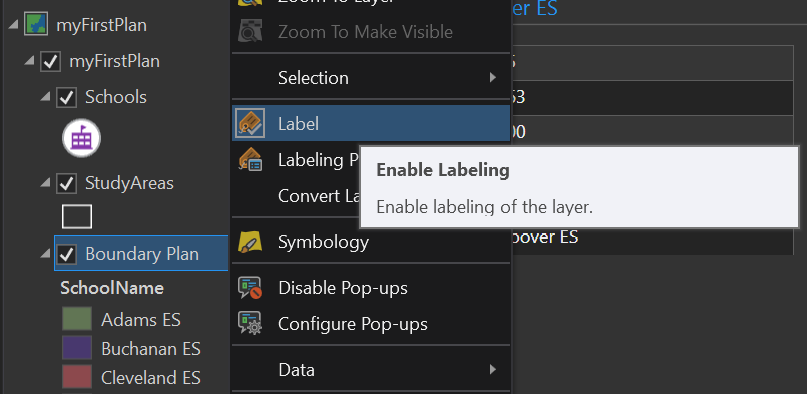Click the Configure Pop-ups icon
The width and height of the screenshot is (807, 394).
(x=250, y=324)
